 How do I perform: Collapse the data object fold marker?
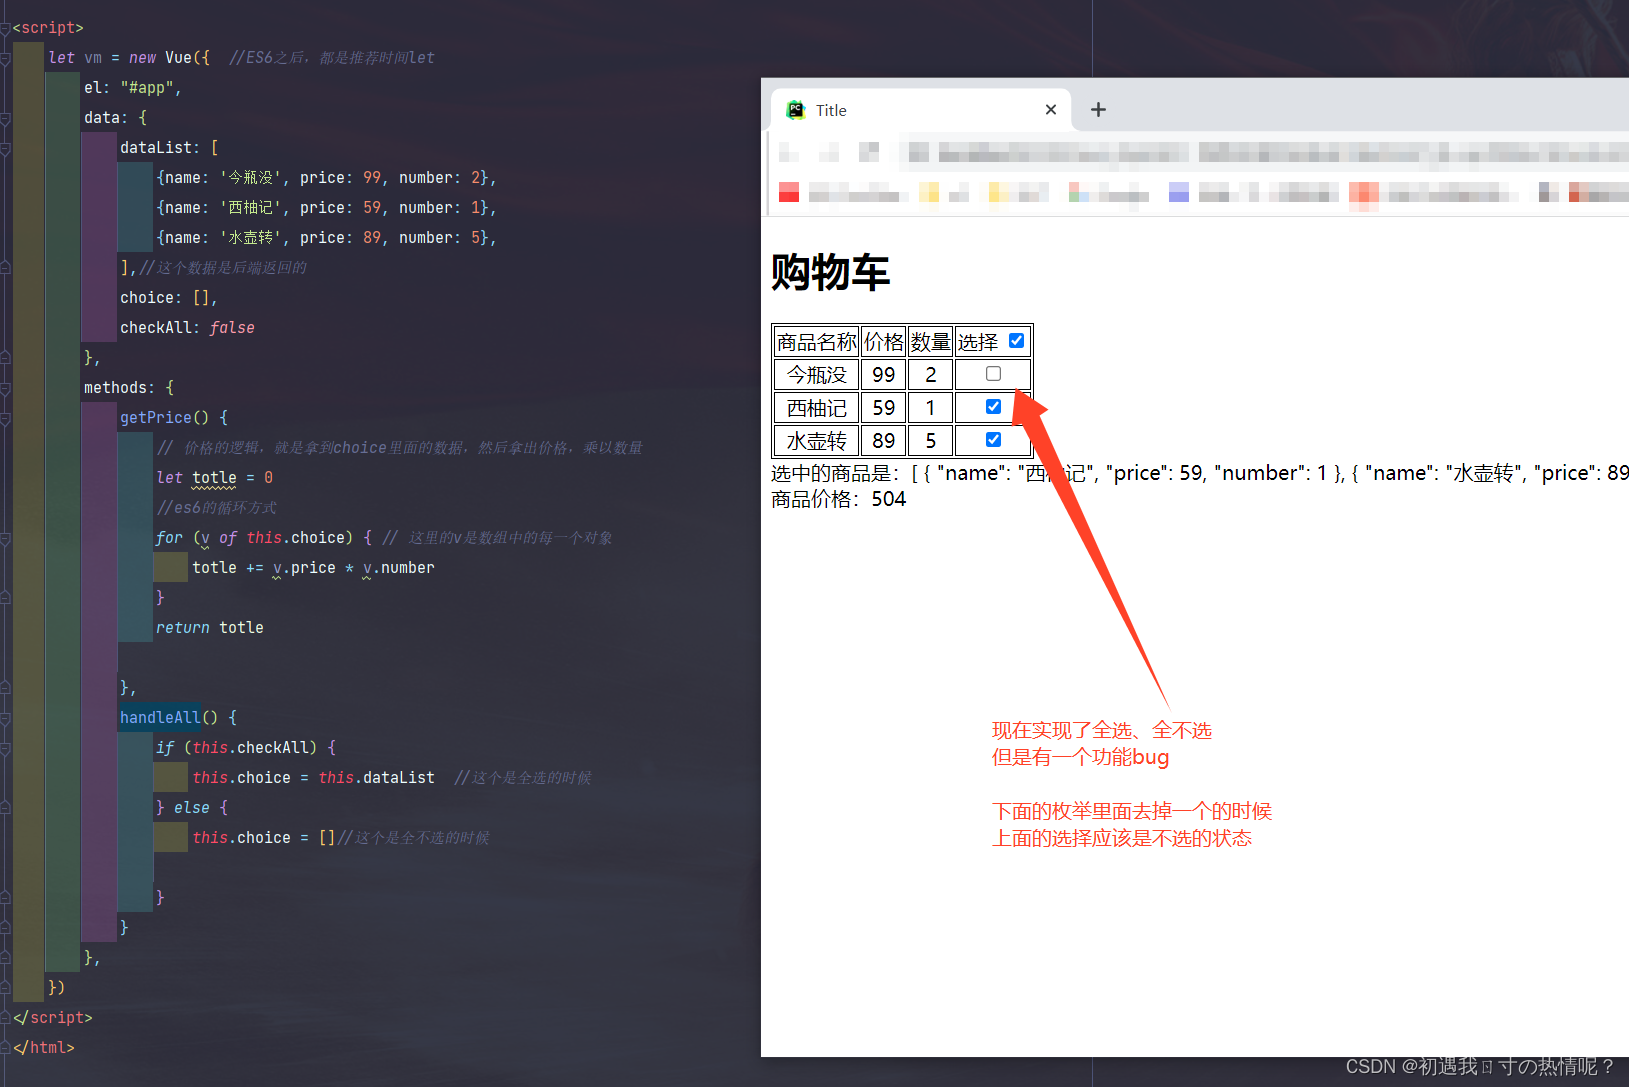pos(6,118)
